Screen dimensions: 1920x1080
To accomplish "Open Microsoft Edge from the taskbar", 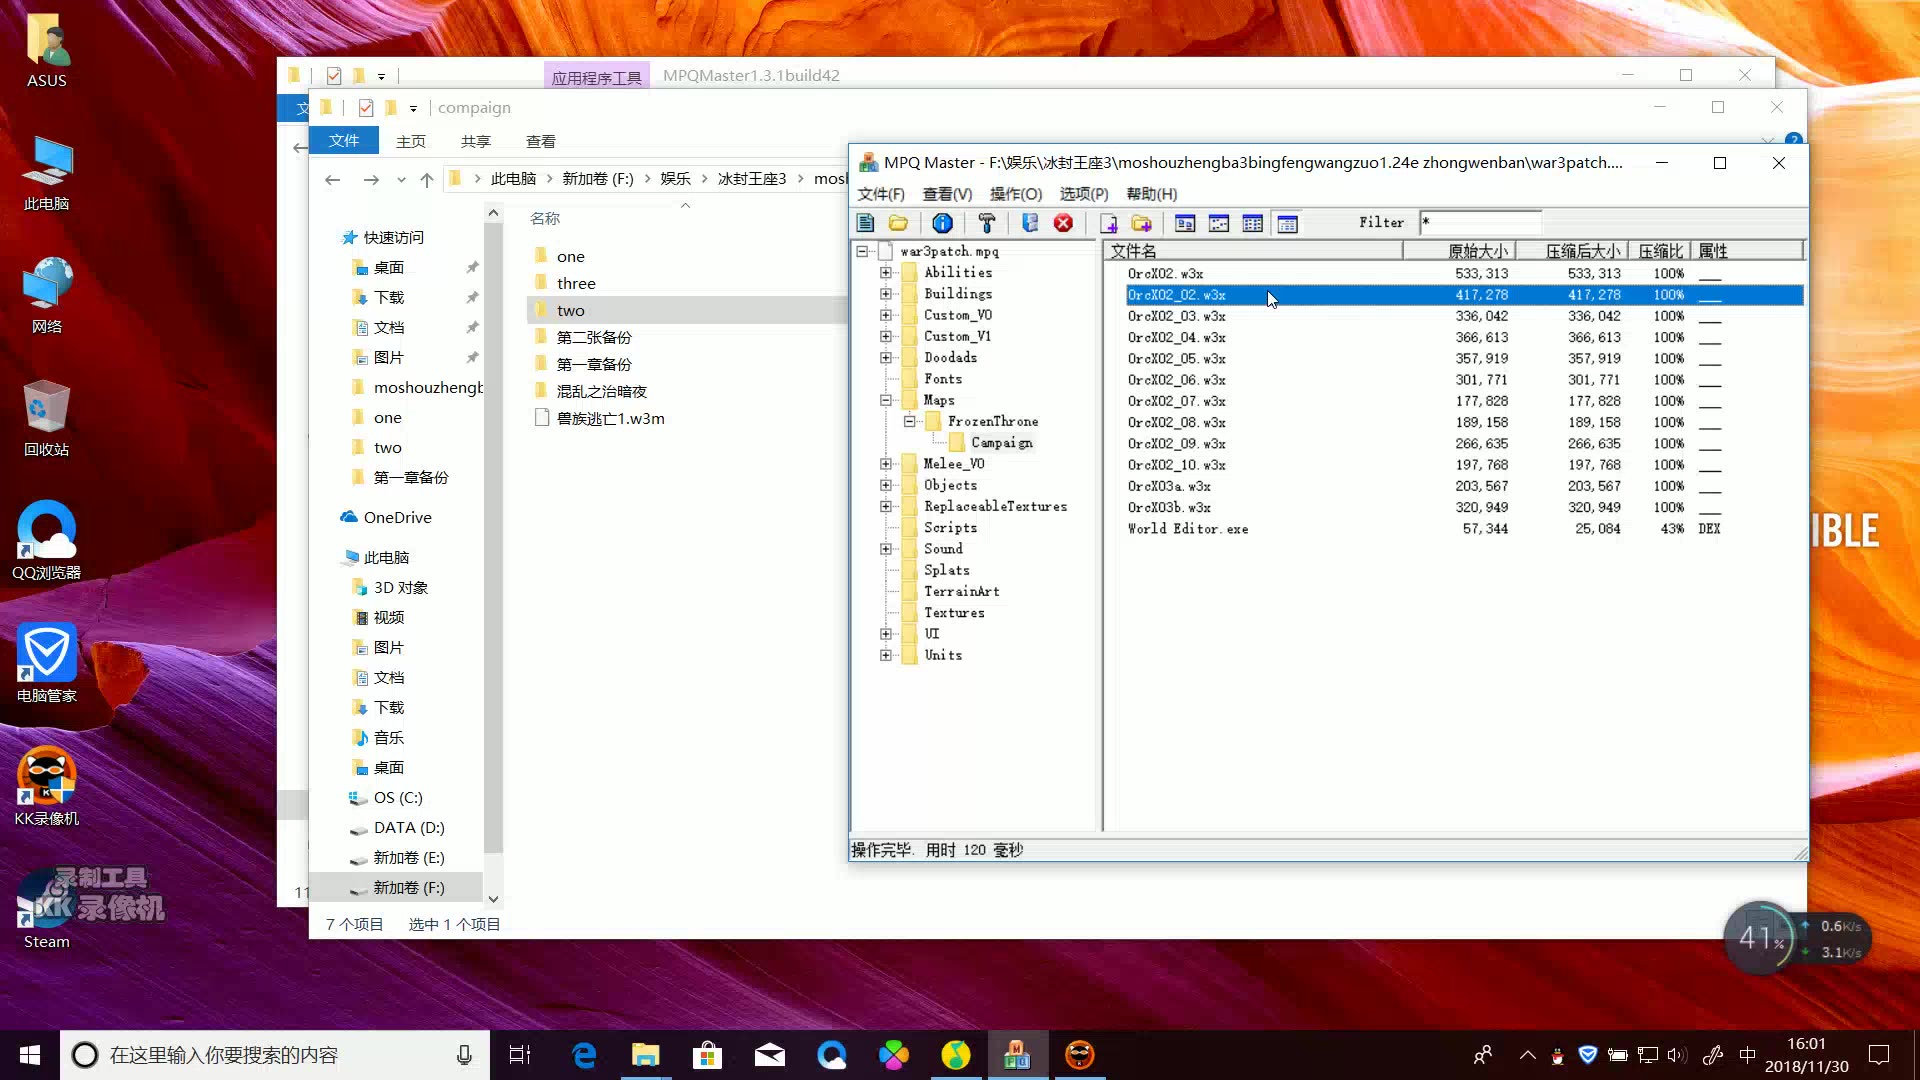I will coord(584,1055).
